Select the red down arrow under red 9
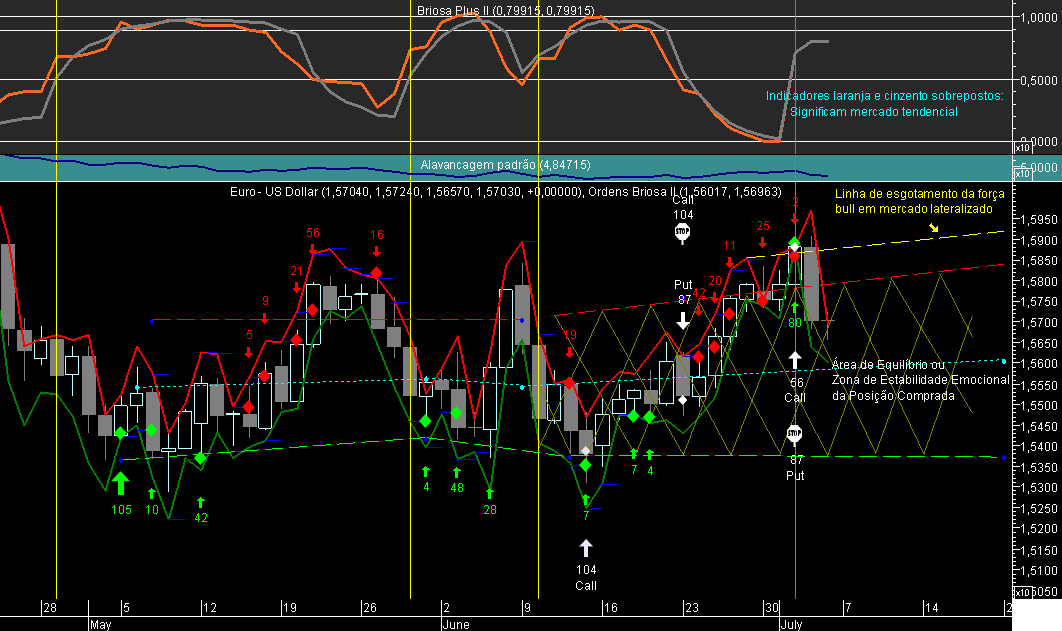The width and height of the screenshot is (1062, 631). tap(265, 318)
